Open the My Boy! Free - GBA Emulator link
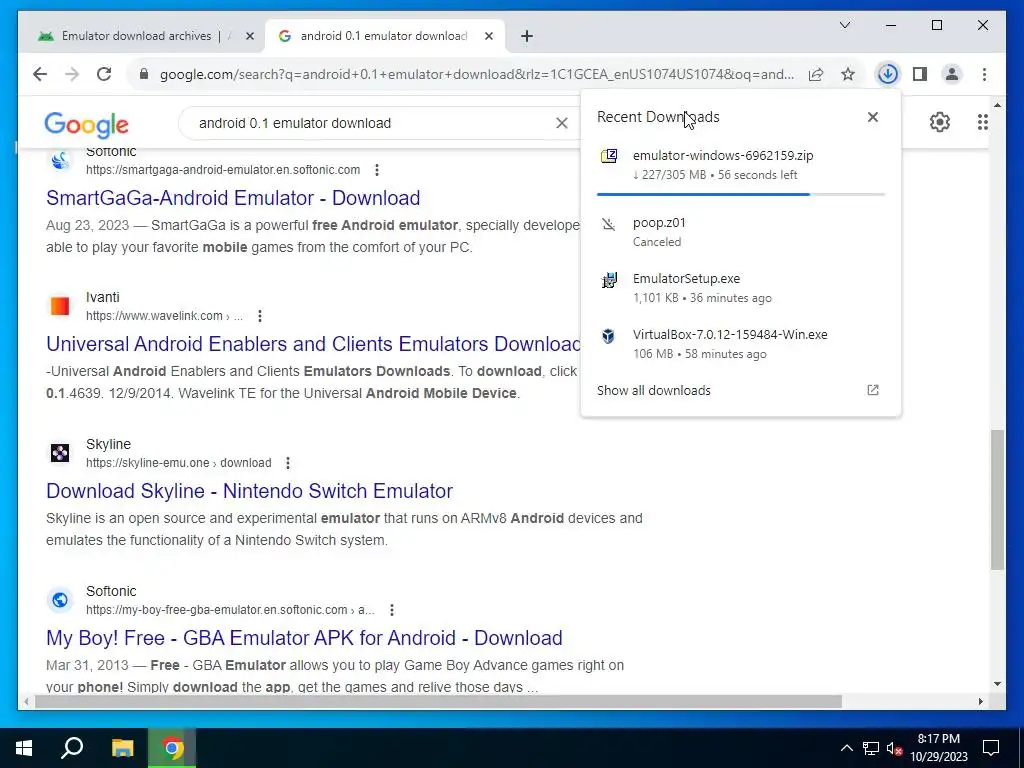The image size is (1024, 768). pos(304,638)
